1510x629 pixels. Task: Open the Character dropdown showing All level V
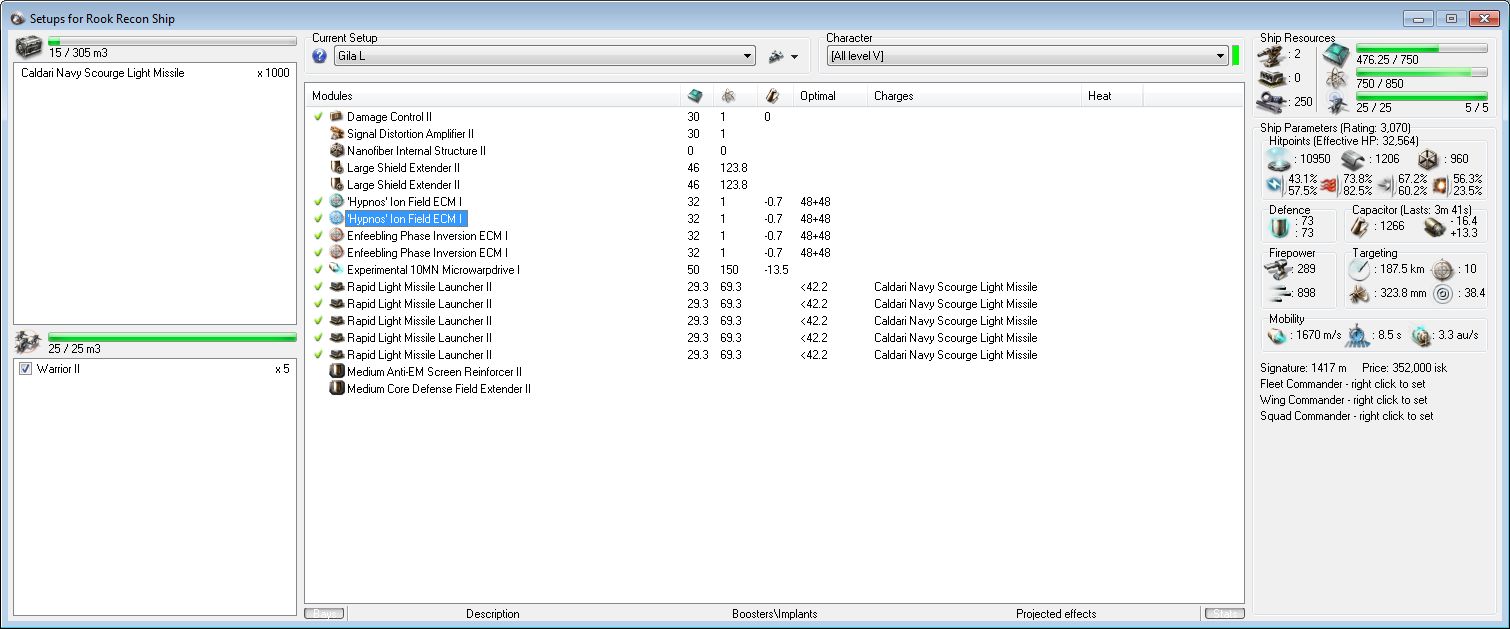[1027, 56]
